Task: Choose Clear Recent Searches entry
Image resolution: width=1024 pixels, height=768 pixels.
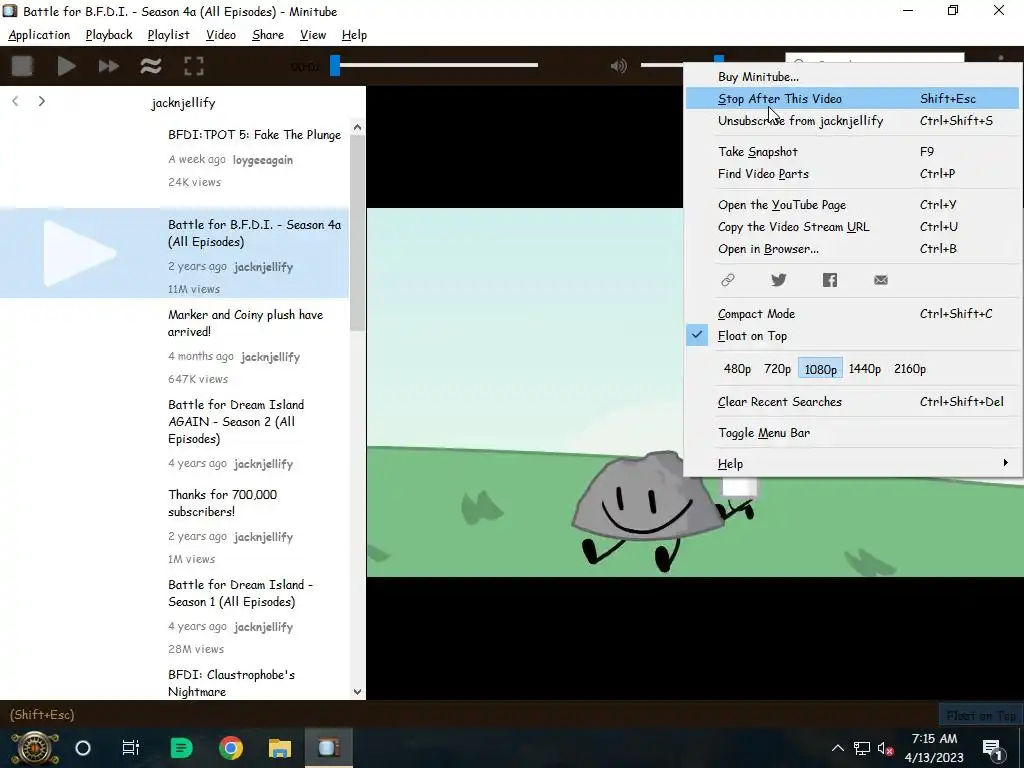Action: tap(852, 402)
